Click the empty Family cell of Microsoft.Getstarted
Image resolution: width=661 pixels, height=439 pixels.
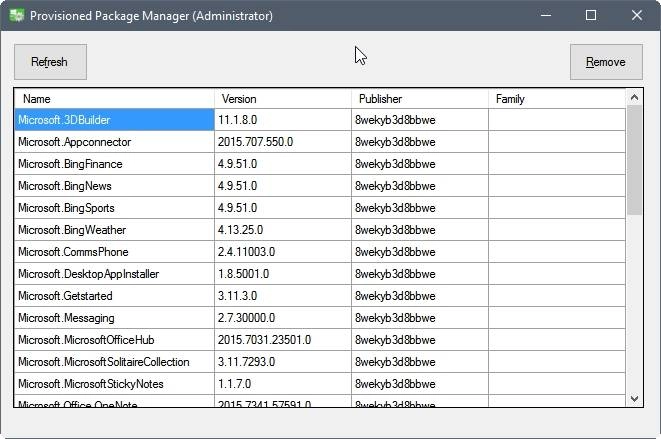coord(557,296)
